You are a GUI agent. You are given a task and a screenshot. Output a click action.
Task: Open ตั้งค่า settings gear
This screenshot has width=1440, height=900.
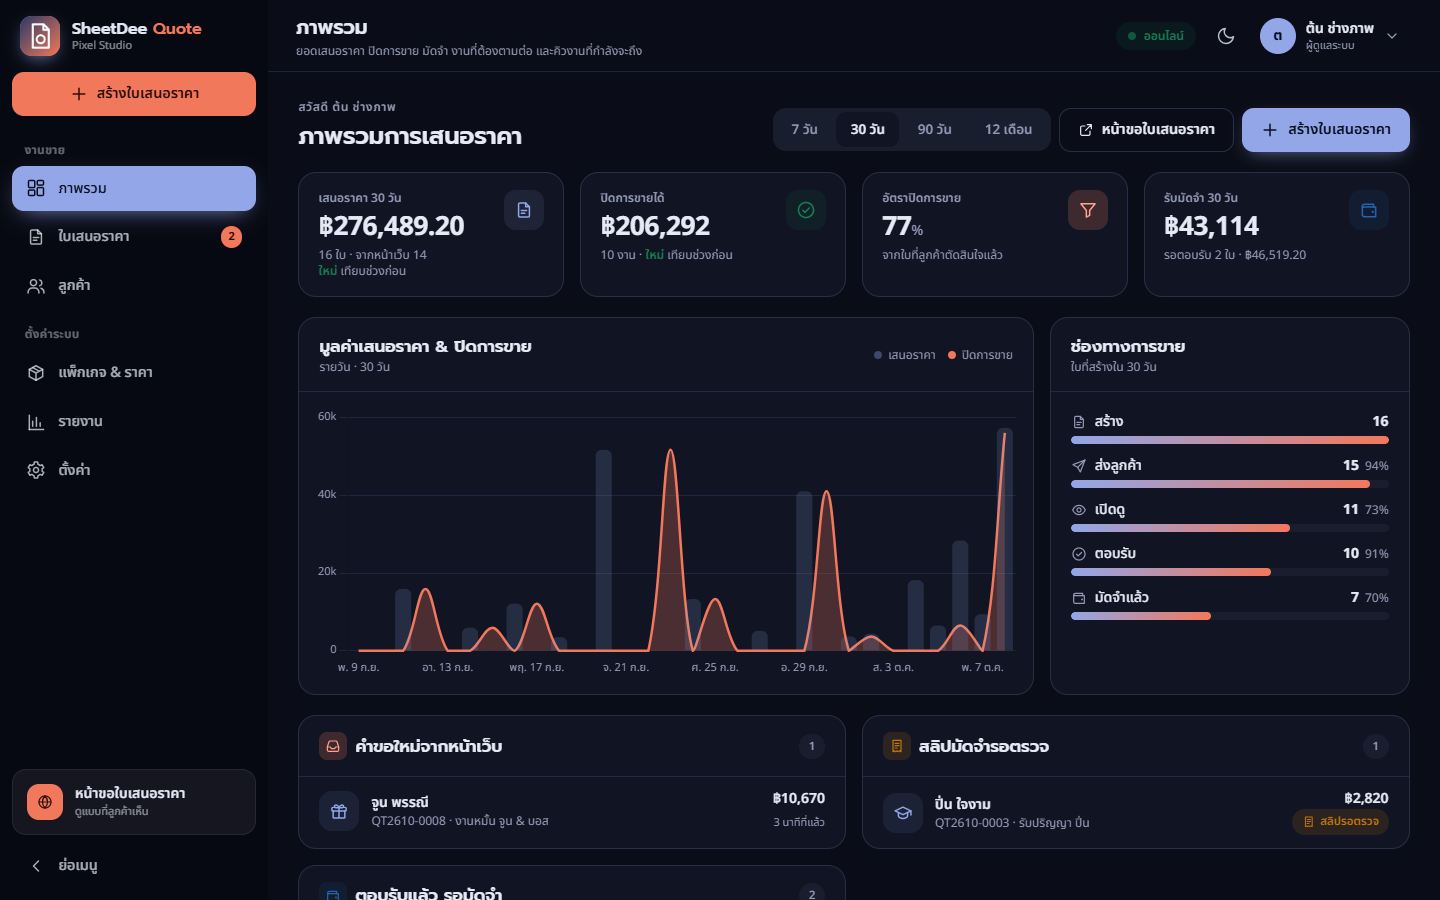tap(134, 470)
